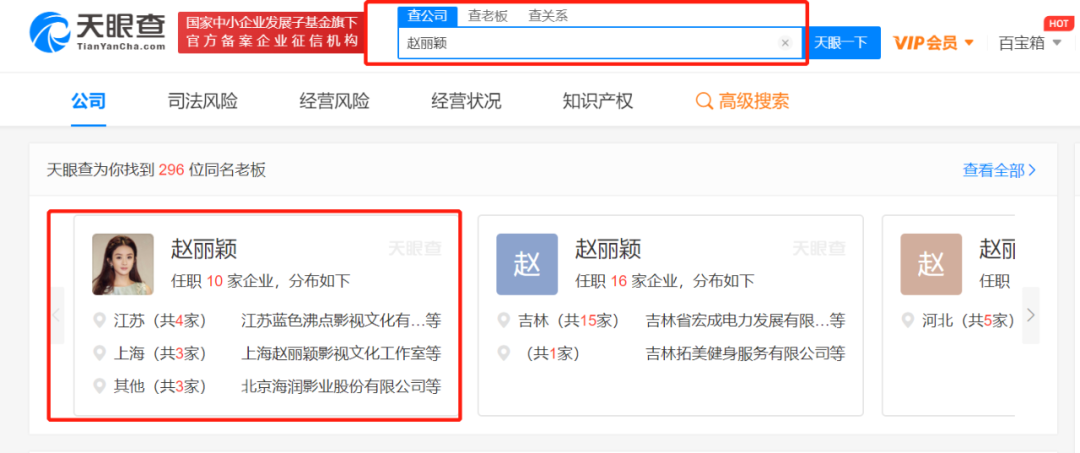Click 吉林拓美健身服务有限公司等 company
This screenshot has width=1080, height=453.
[x=745, y=354]
